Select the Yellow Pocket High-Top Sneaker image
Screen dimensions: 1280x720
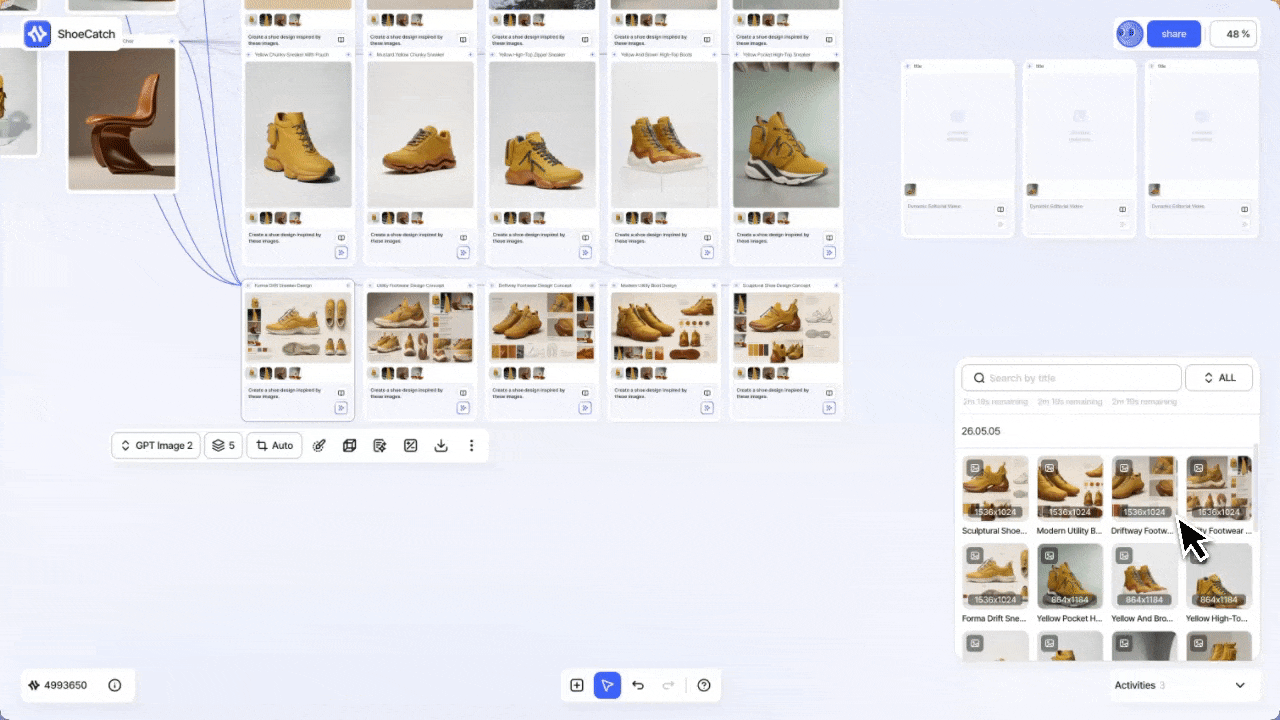tap(786, 135)
